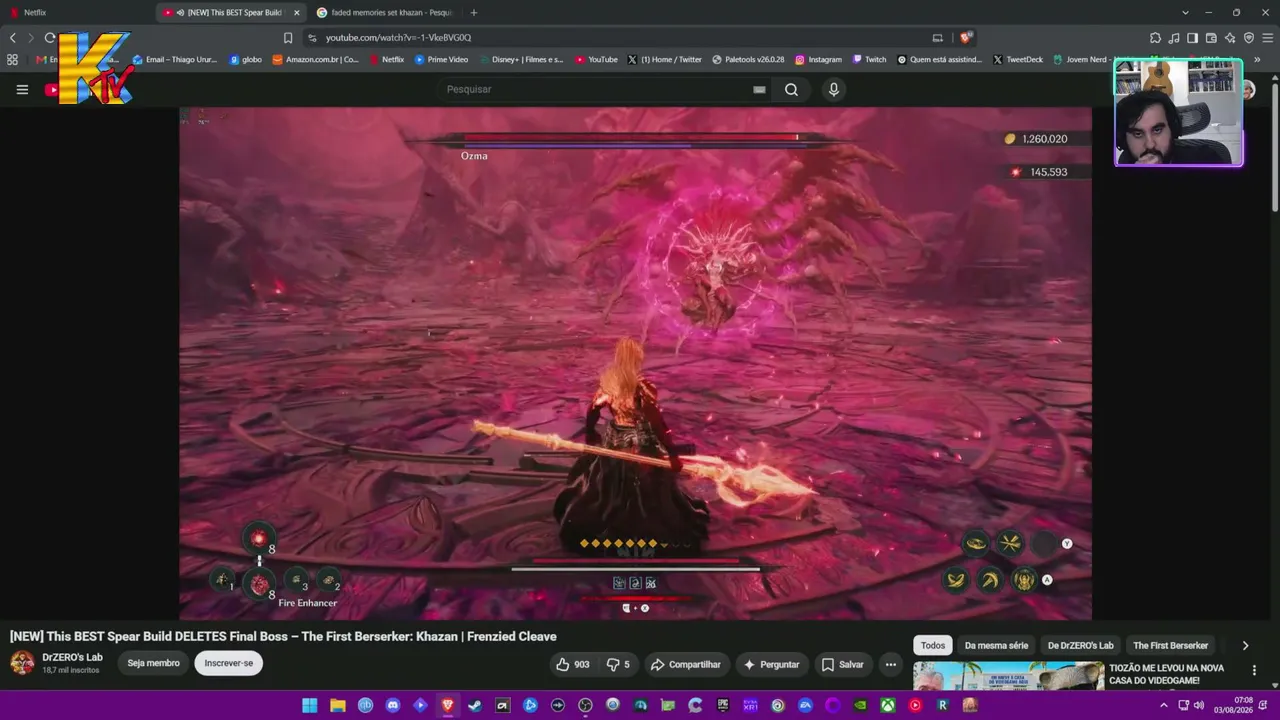Go back to the previous page
1280x720 pixels.
coord(13,38)
